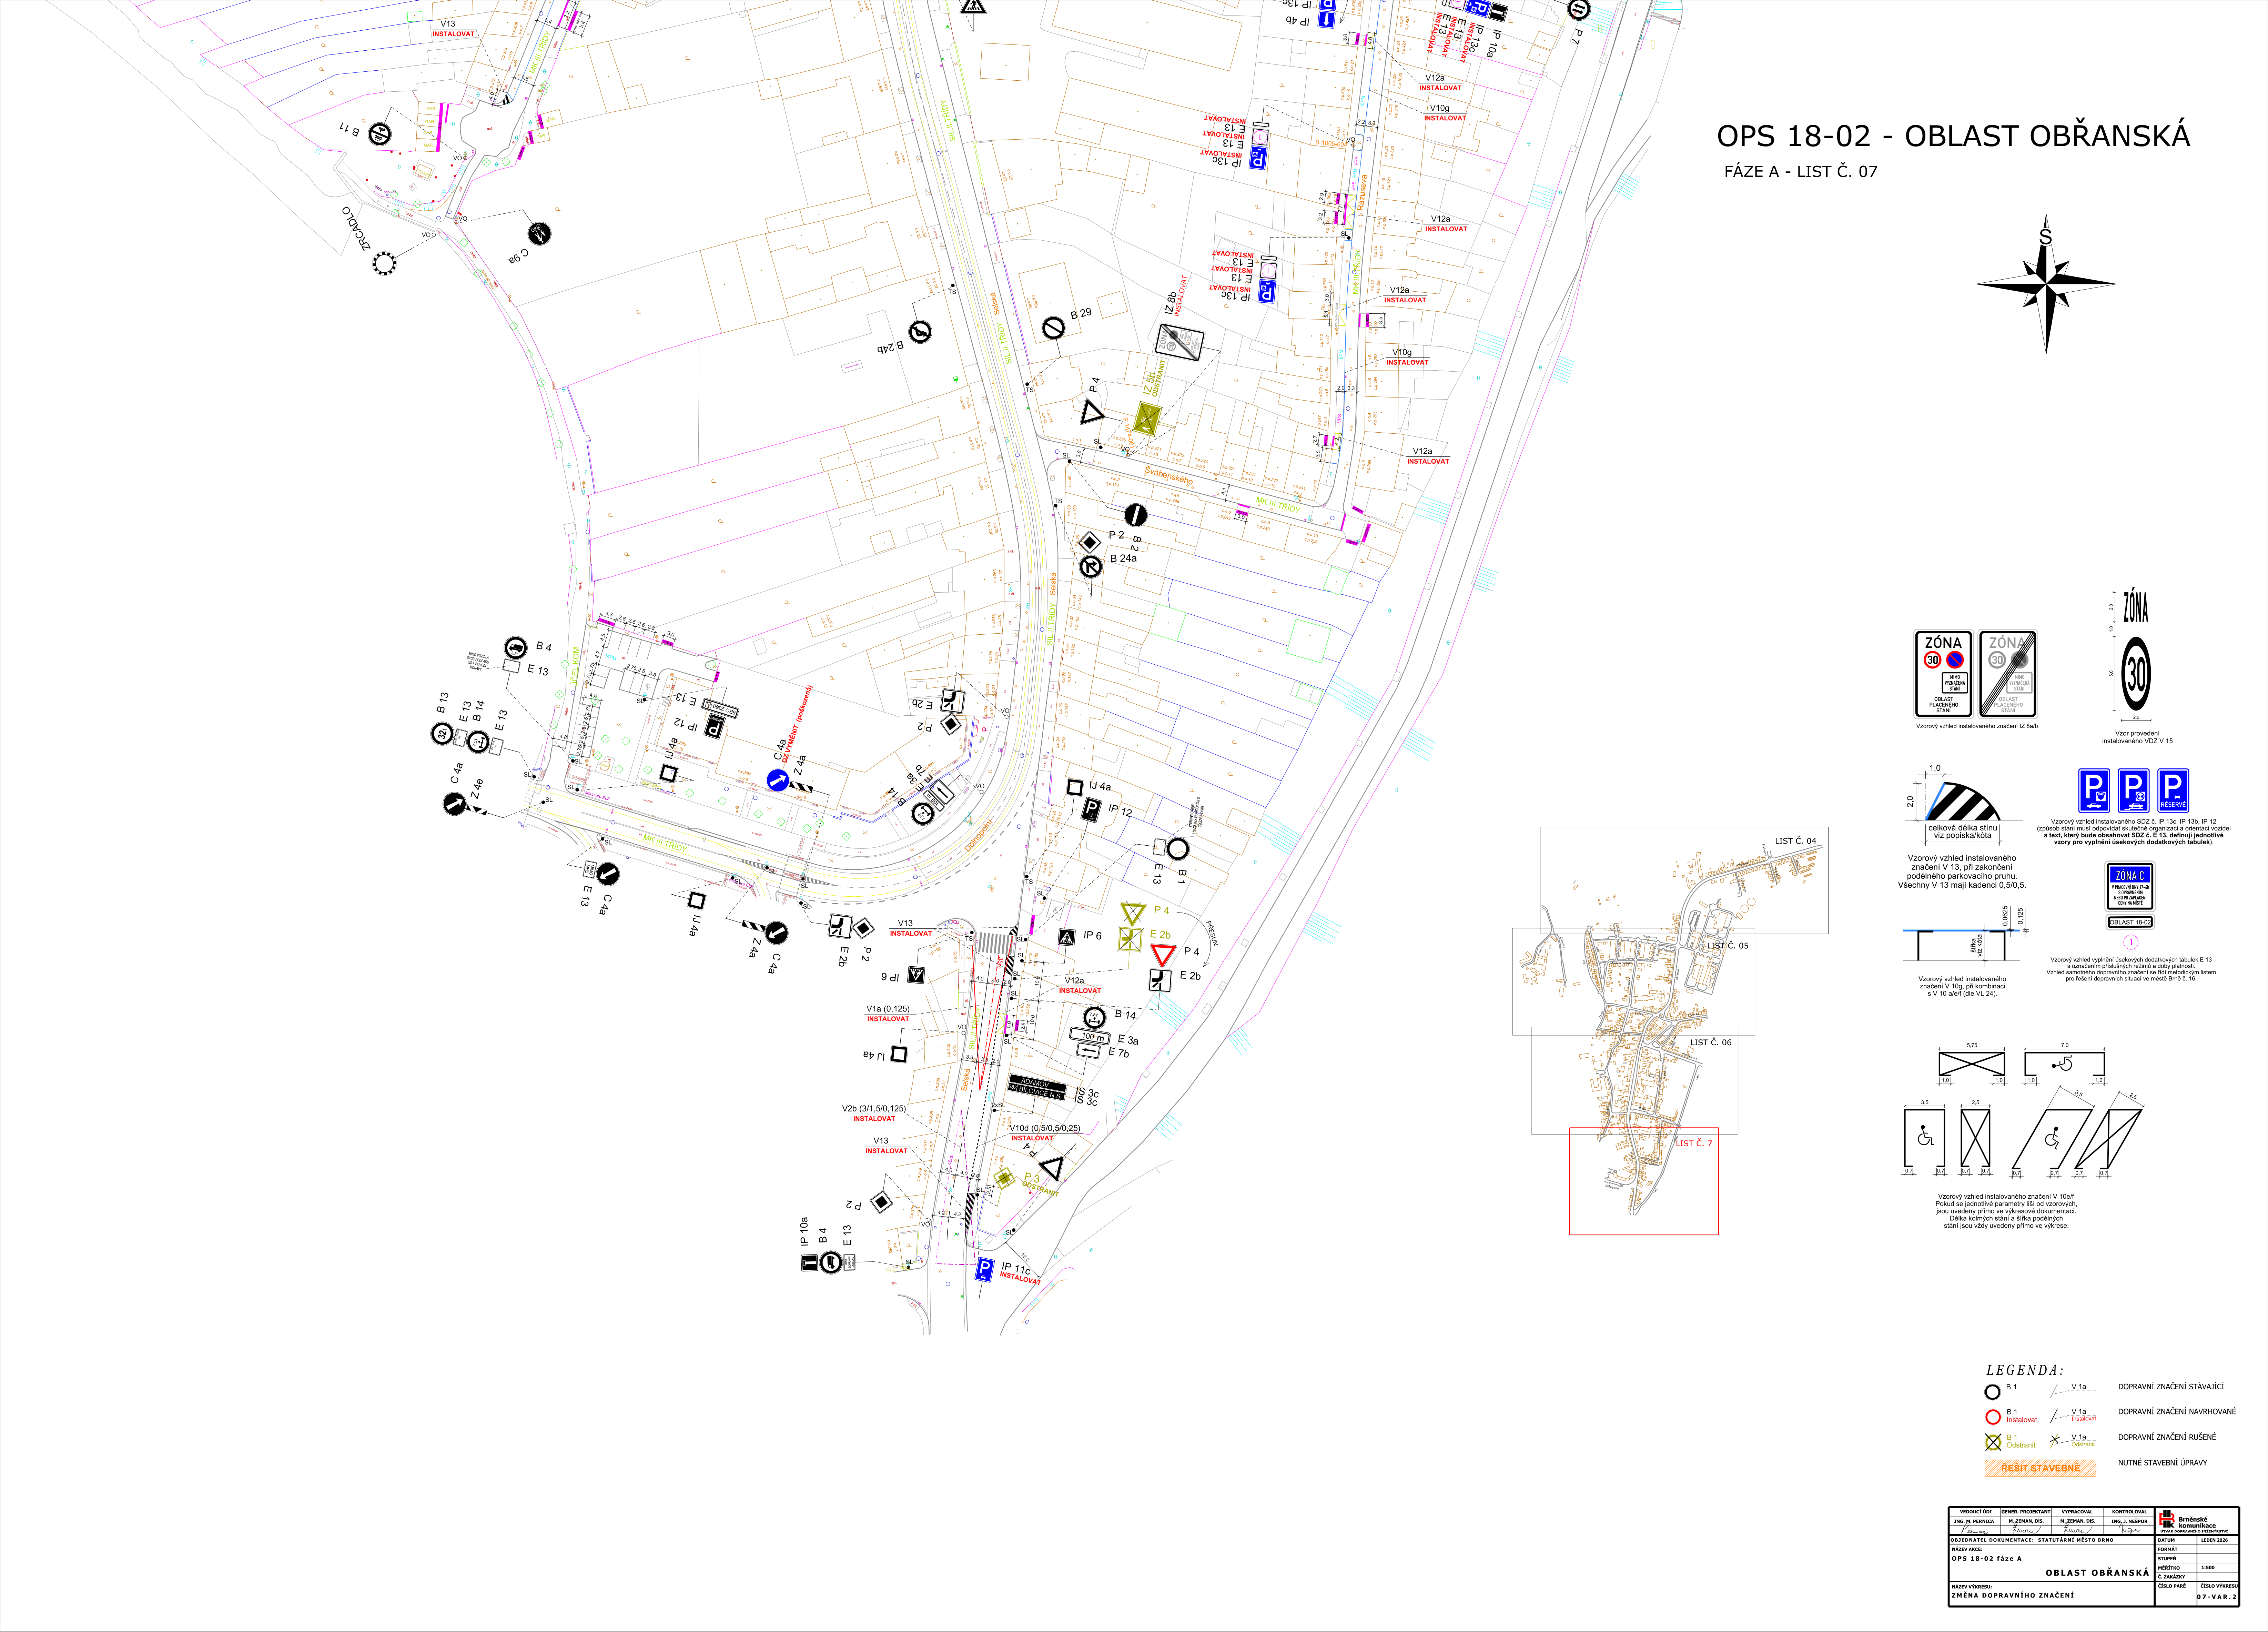Screen dimensions: 2268x1632
Task: Select the B 1 ring sign near PŘESUN
Action: tap(1178, 849)
